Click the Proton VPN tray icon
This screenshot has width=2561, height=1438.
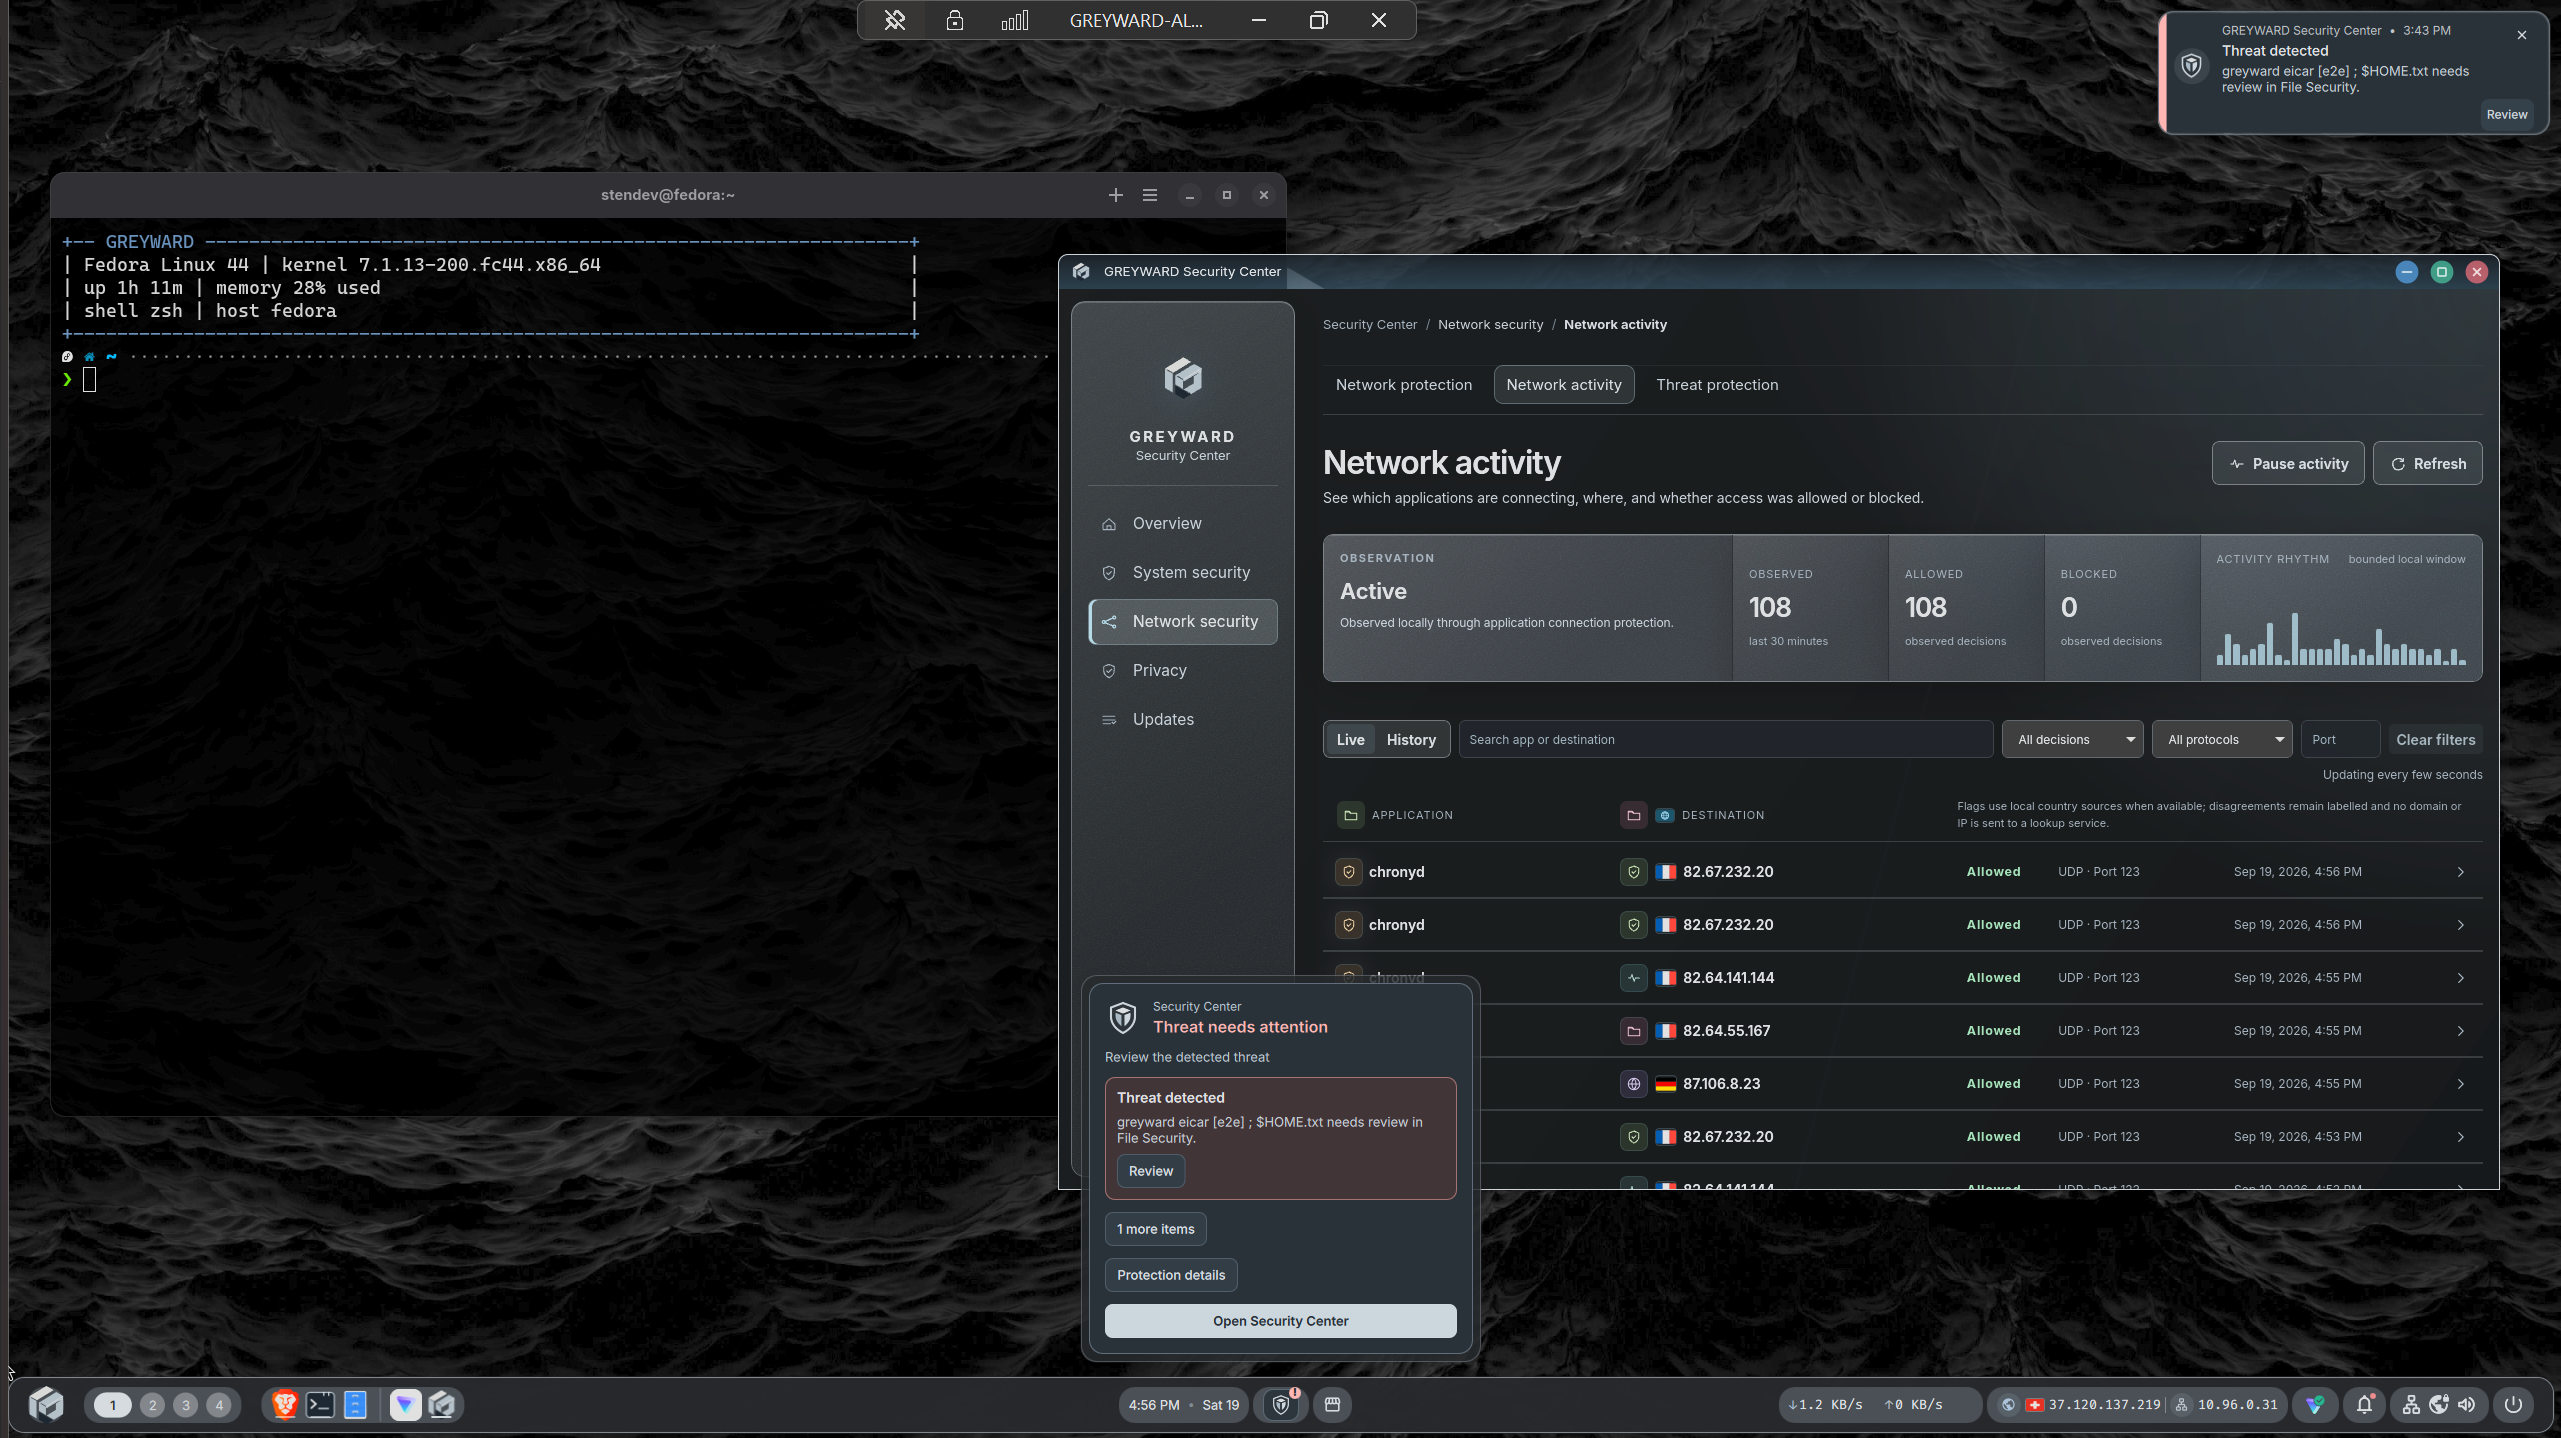2314,1404
